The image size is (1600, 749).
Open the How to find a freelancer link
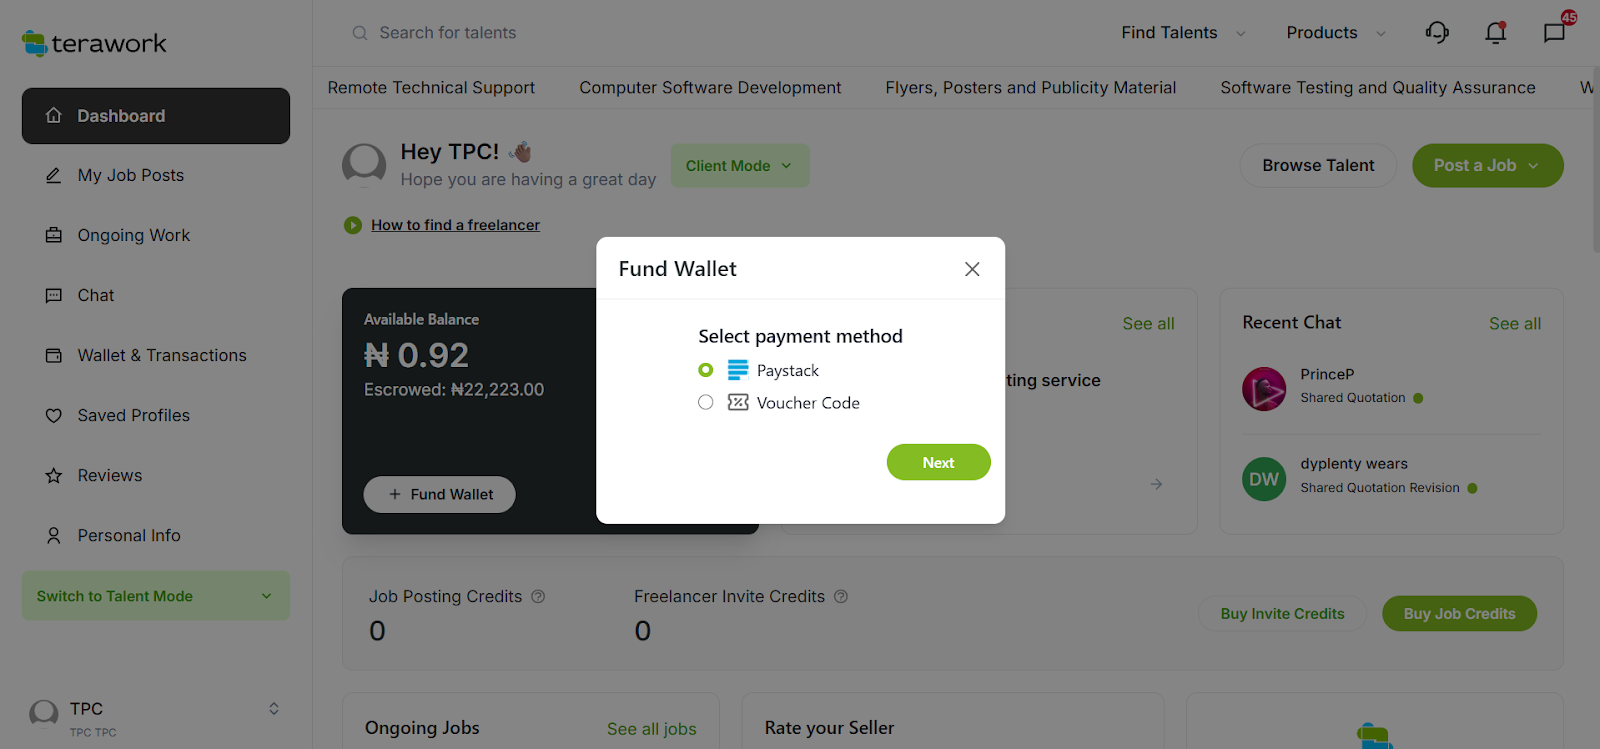(455, 226)
